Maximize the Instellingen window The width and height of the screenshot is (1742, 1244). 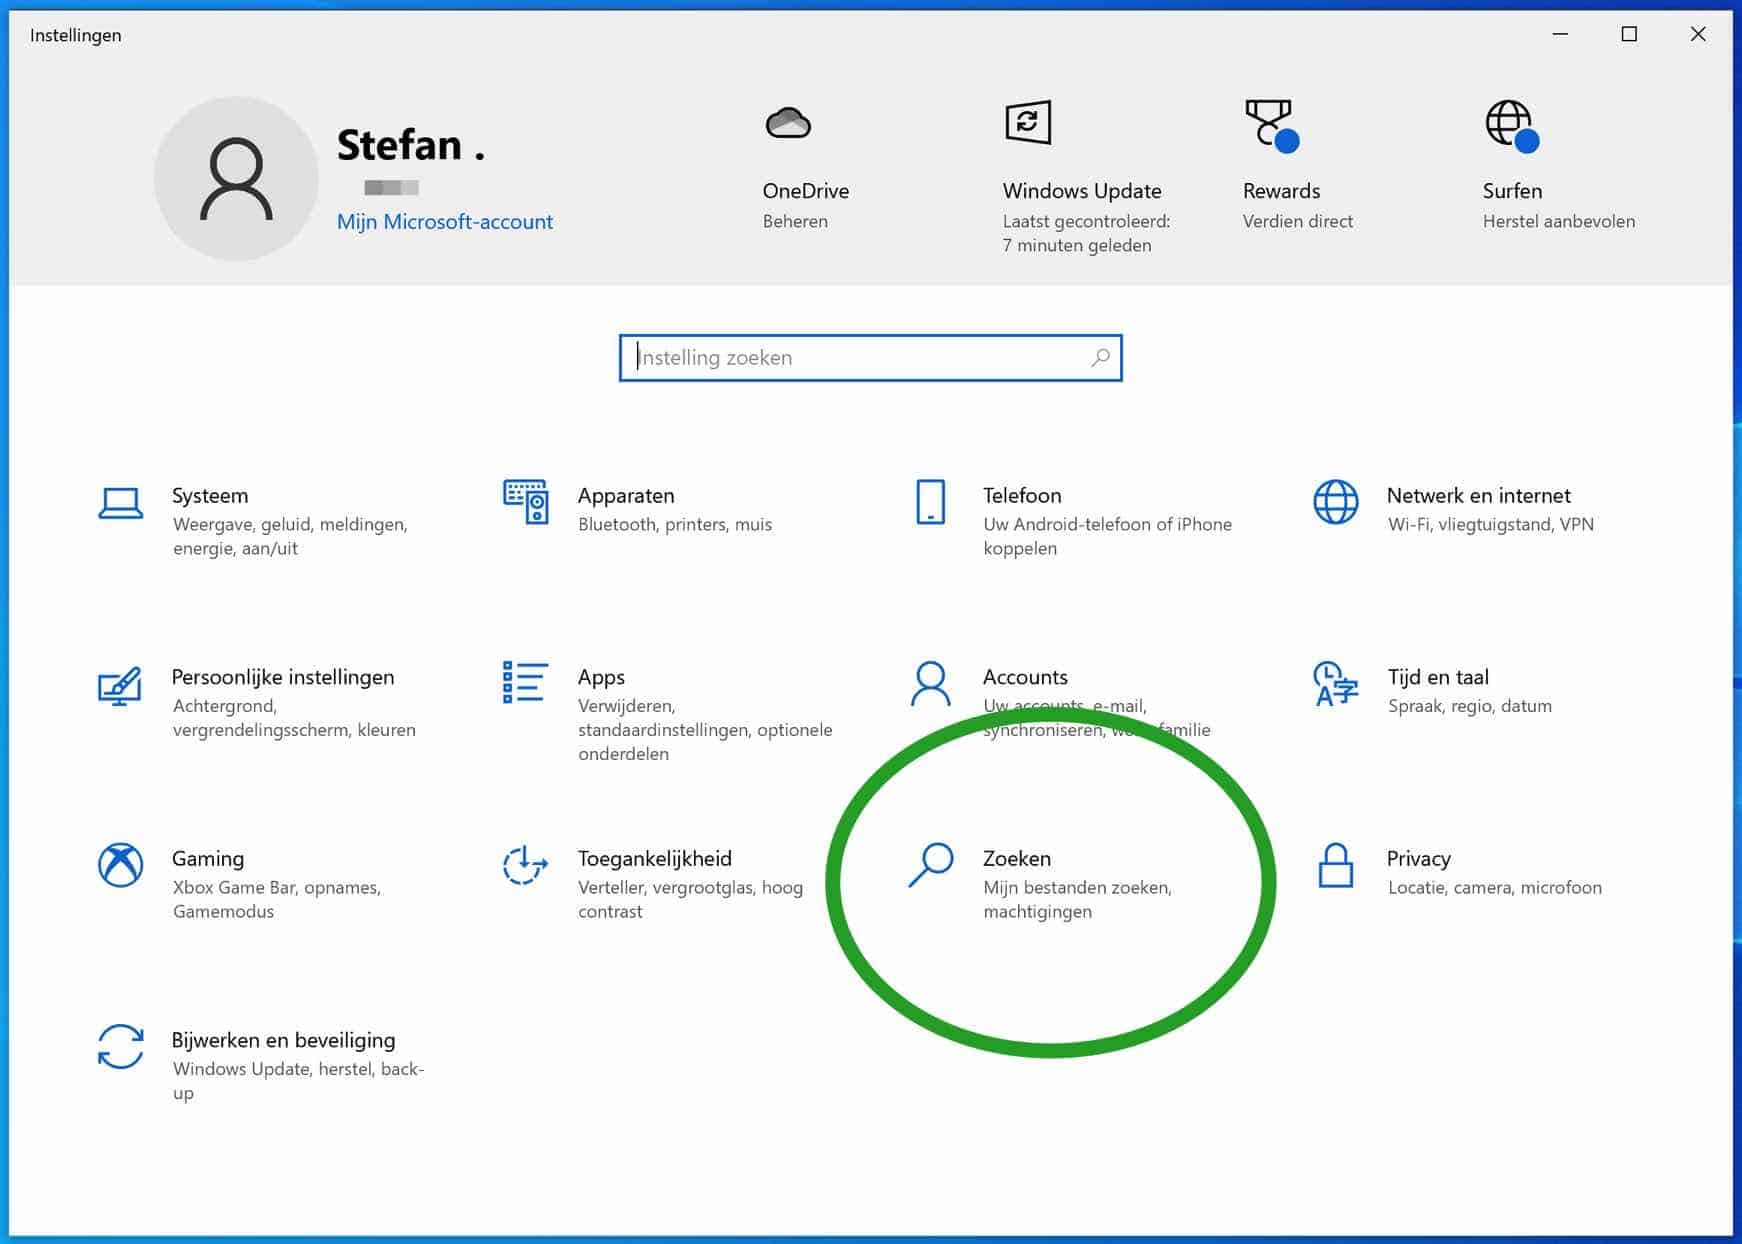coord(1629,34)
